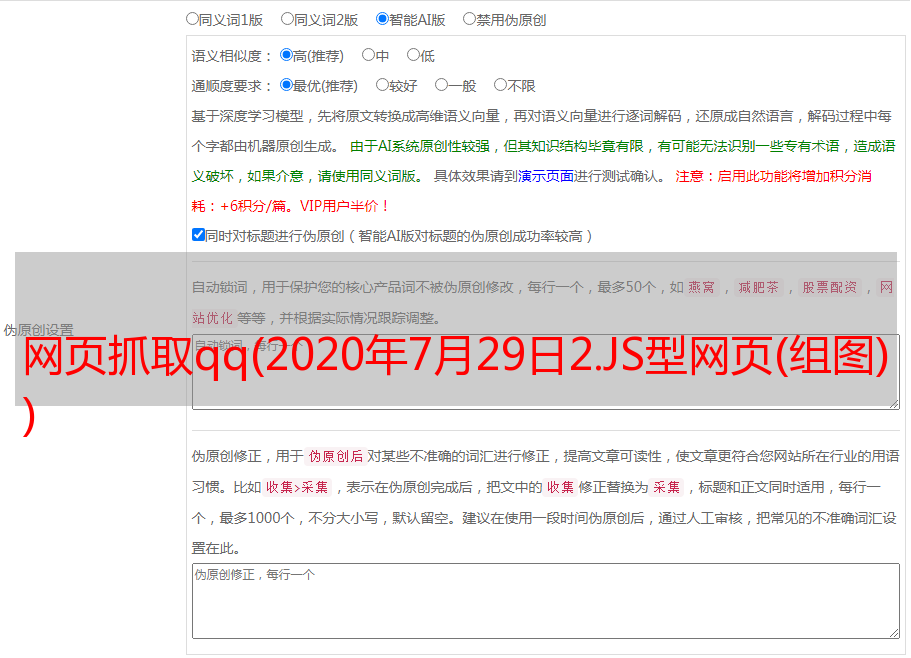Select 禁用伪原创 radio option
911x658 pixels.
469,19
